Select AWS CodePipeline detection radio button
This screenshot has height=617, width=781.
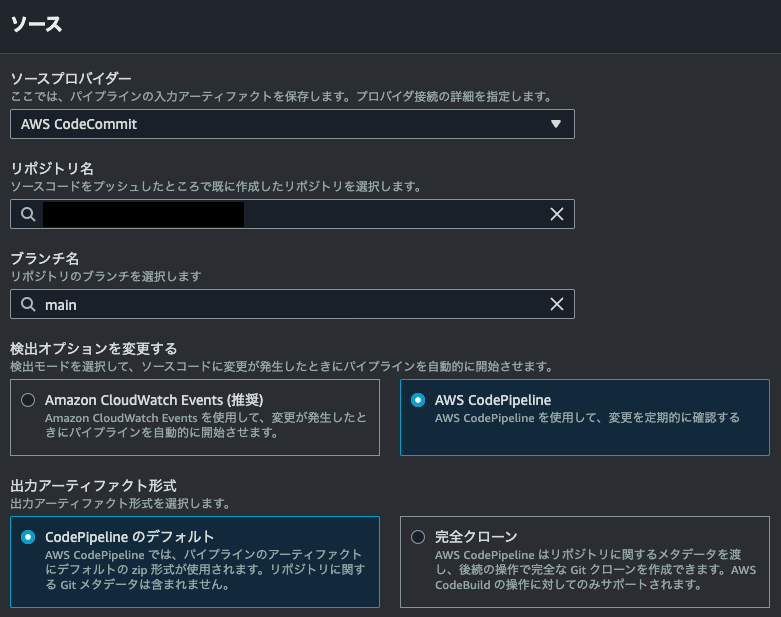pyautogui.click(x=418, y=400)
